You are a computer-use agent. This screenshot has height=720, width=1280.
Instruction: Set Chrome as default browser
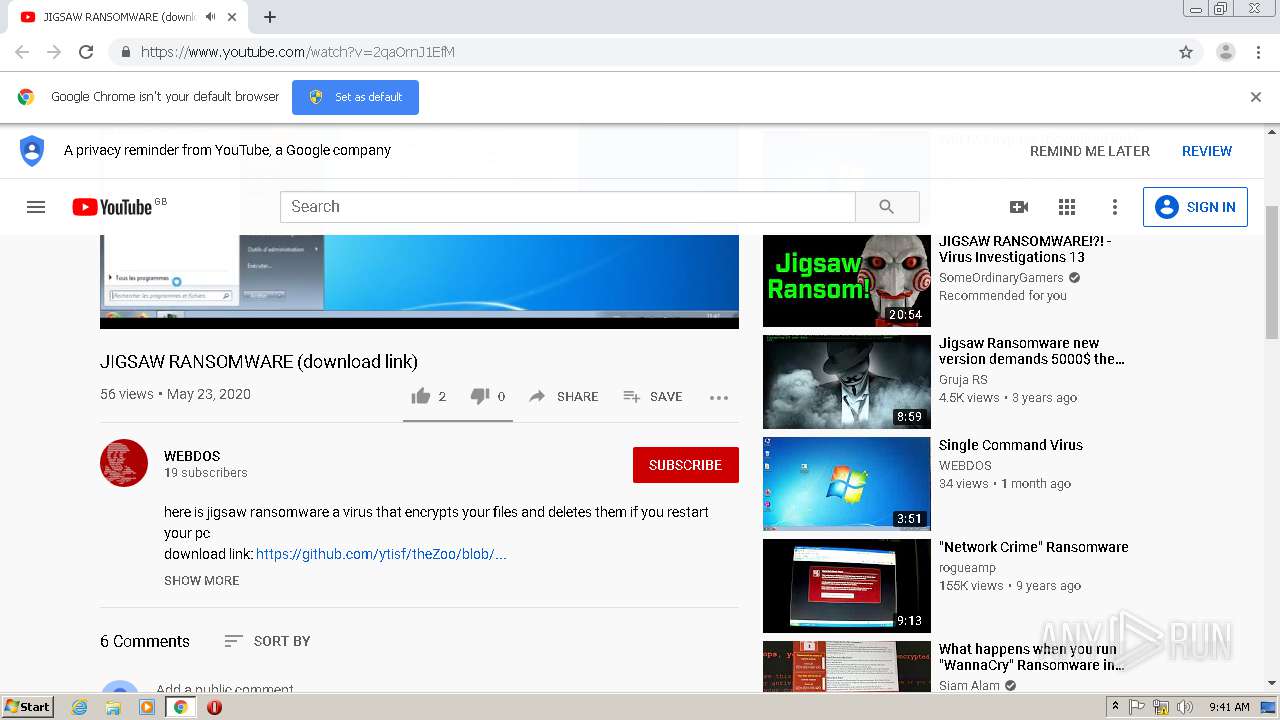(355, 97)
